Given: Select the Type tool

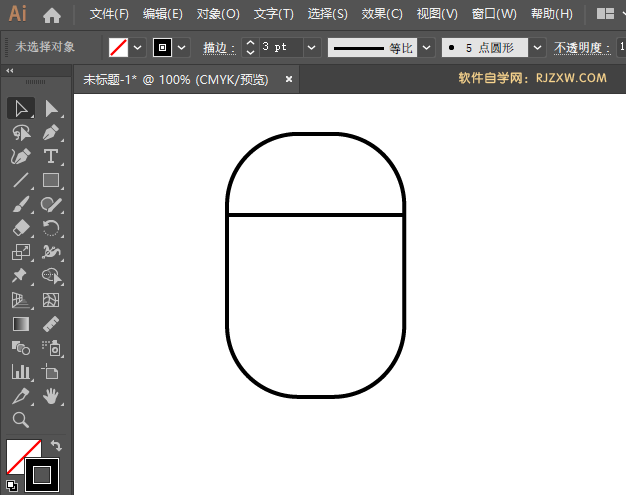Looking at the screenshot, I should coord(51,156).
